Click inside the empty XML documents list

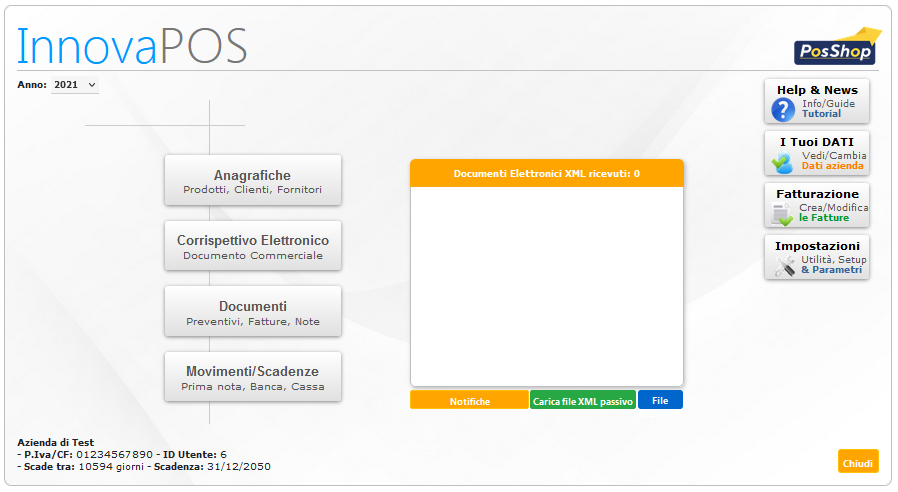(546, 286)
